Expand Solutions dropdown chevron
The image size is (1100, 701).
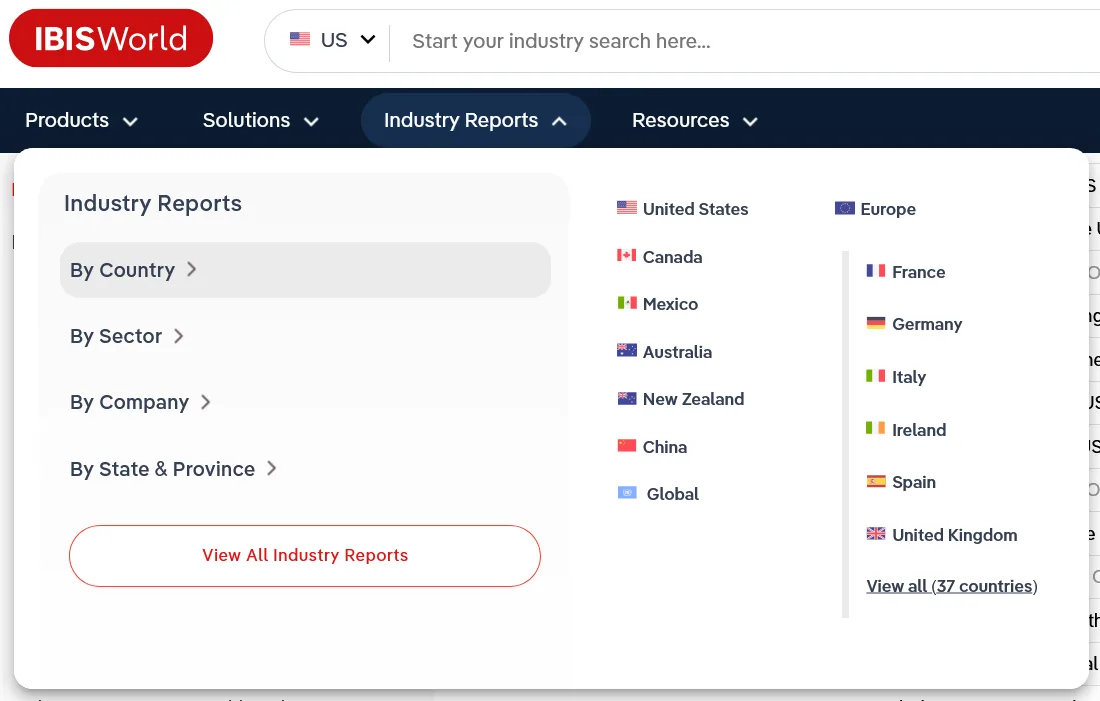tap(311, 121)
